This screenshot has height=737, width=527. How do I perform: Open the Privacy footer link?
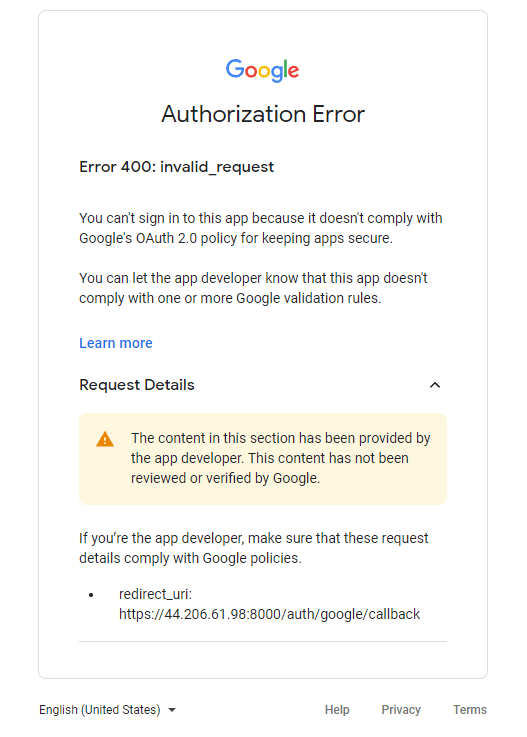pyautogui.click(x=401, y=710)
